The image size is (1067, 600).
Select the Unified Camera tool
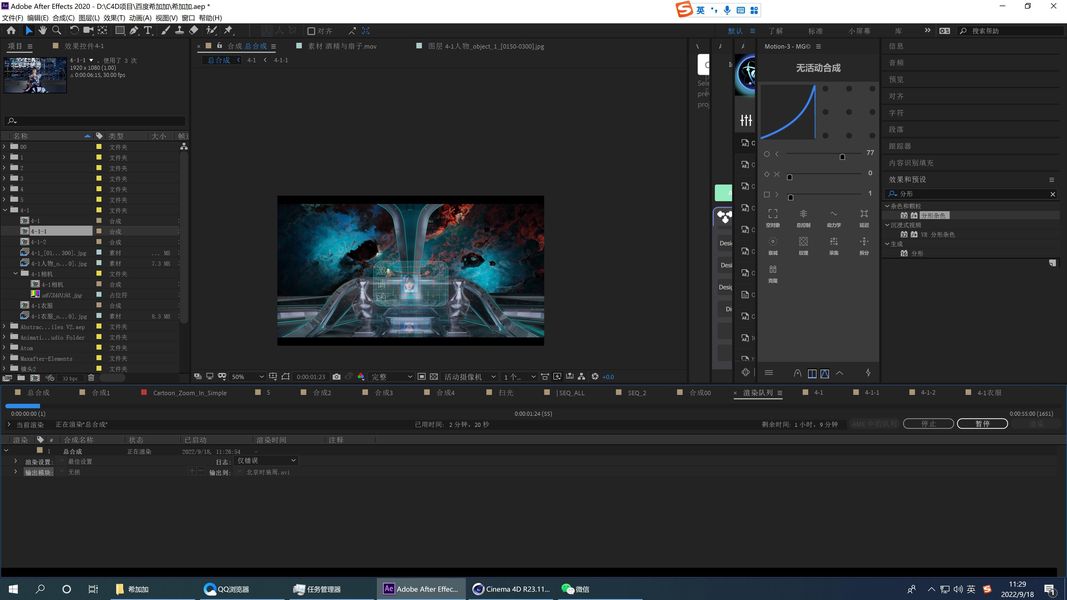(x=88, y=31)
